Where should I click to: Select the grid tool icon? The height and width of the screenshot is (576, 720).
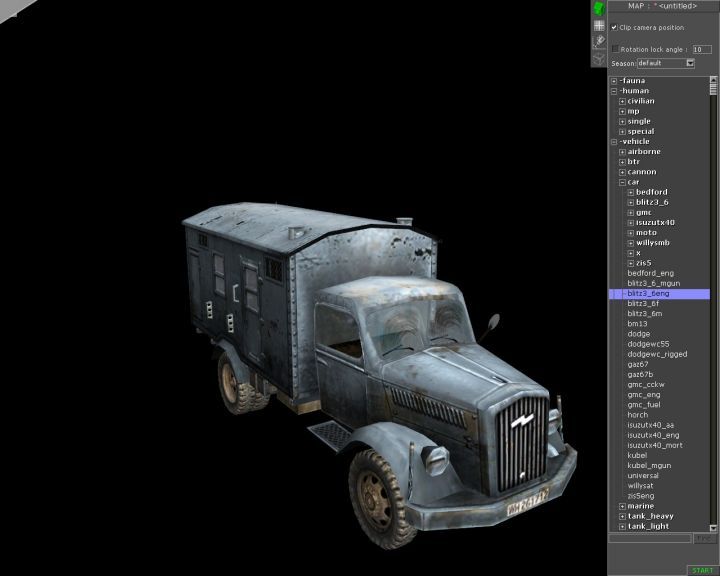click(599, 25)
